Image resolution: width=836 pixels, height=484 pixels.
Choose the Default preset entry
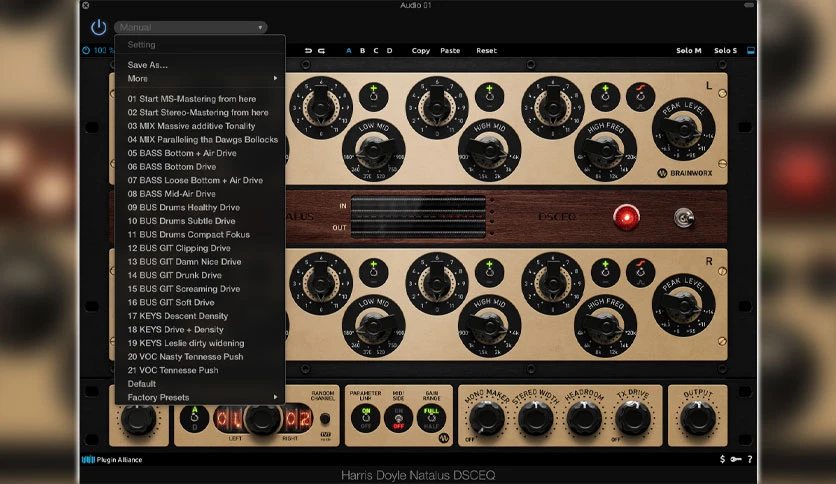coord(200,384)
